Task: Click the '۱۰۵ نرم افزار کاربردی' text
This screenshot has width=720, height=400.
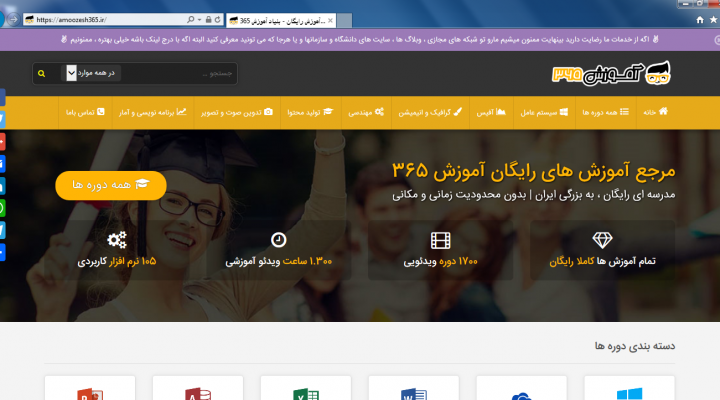Action: point(117,261)
